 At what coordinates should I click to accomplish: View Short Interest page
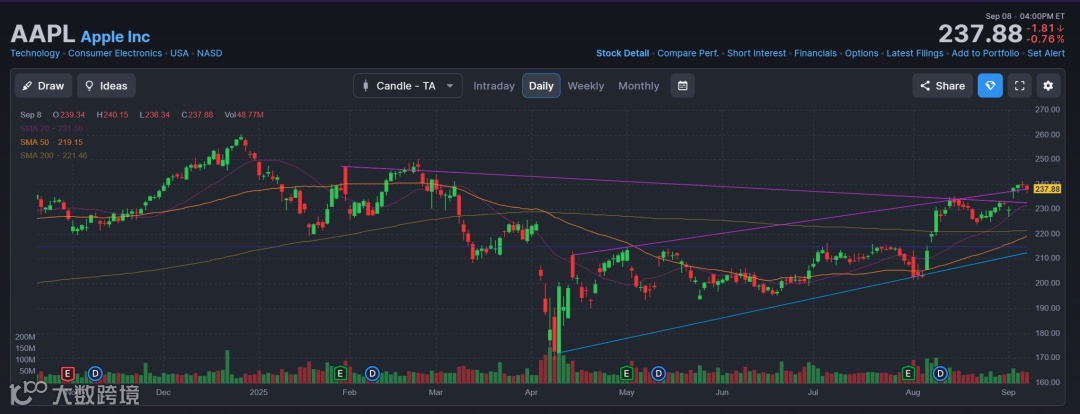(x=756, y=53)
